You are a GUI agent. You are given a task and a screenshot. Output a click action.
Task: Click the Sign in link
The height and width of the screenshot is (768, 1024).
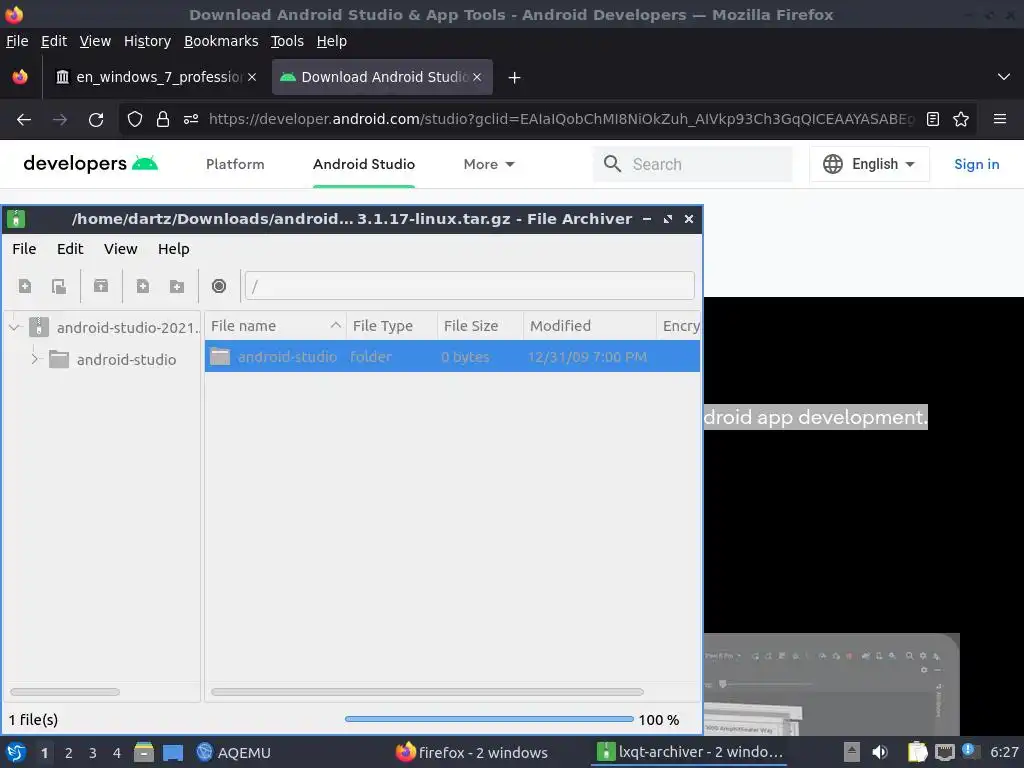click(x=976, y=165)
